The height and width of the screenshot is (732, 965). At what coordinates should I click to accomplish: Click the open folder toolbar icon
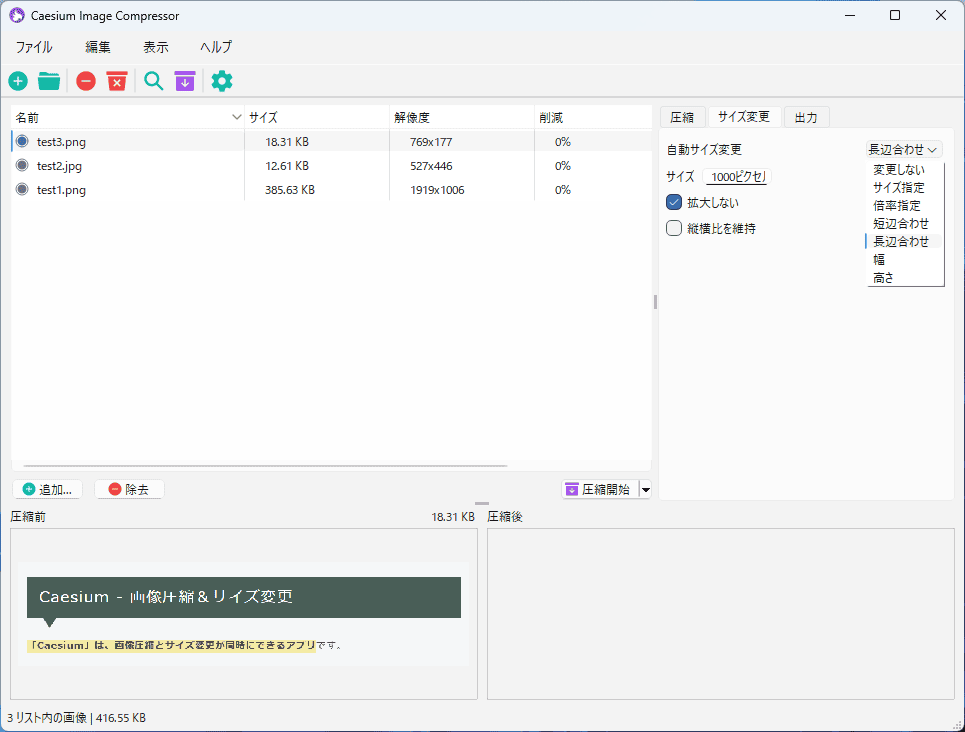click(x=49, y=81)
